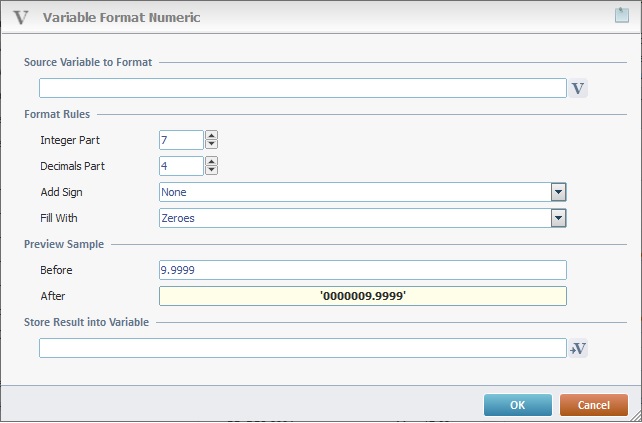The height and width of the screenshot is (423, 642).
Task: Expand the Add Sign dropdown arrow
Action: point(558,192)
